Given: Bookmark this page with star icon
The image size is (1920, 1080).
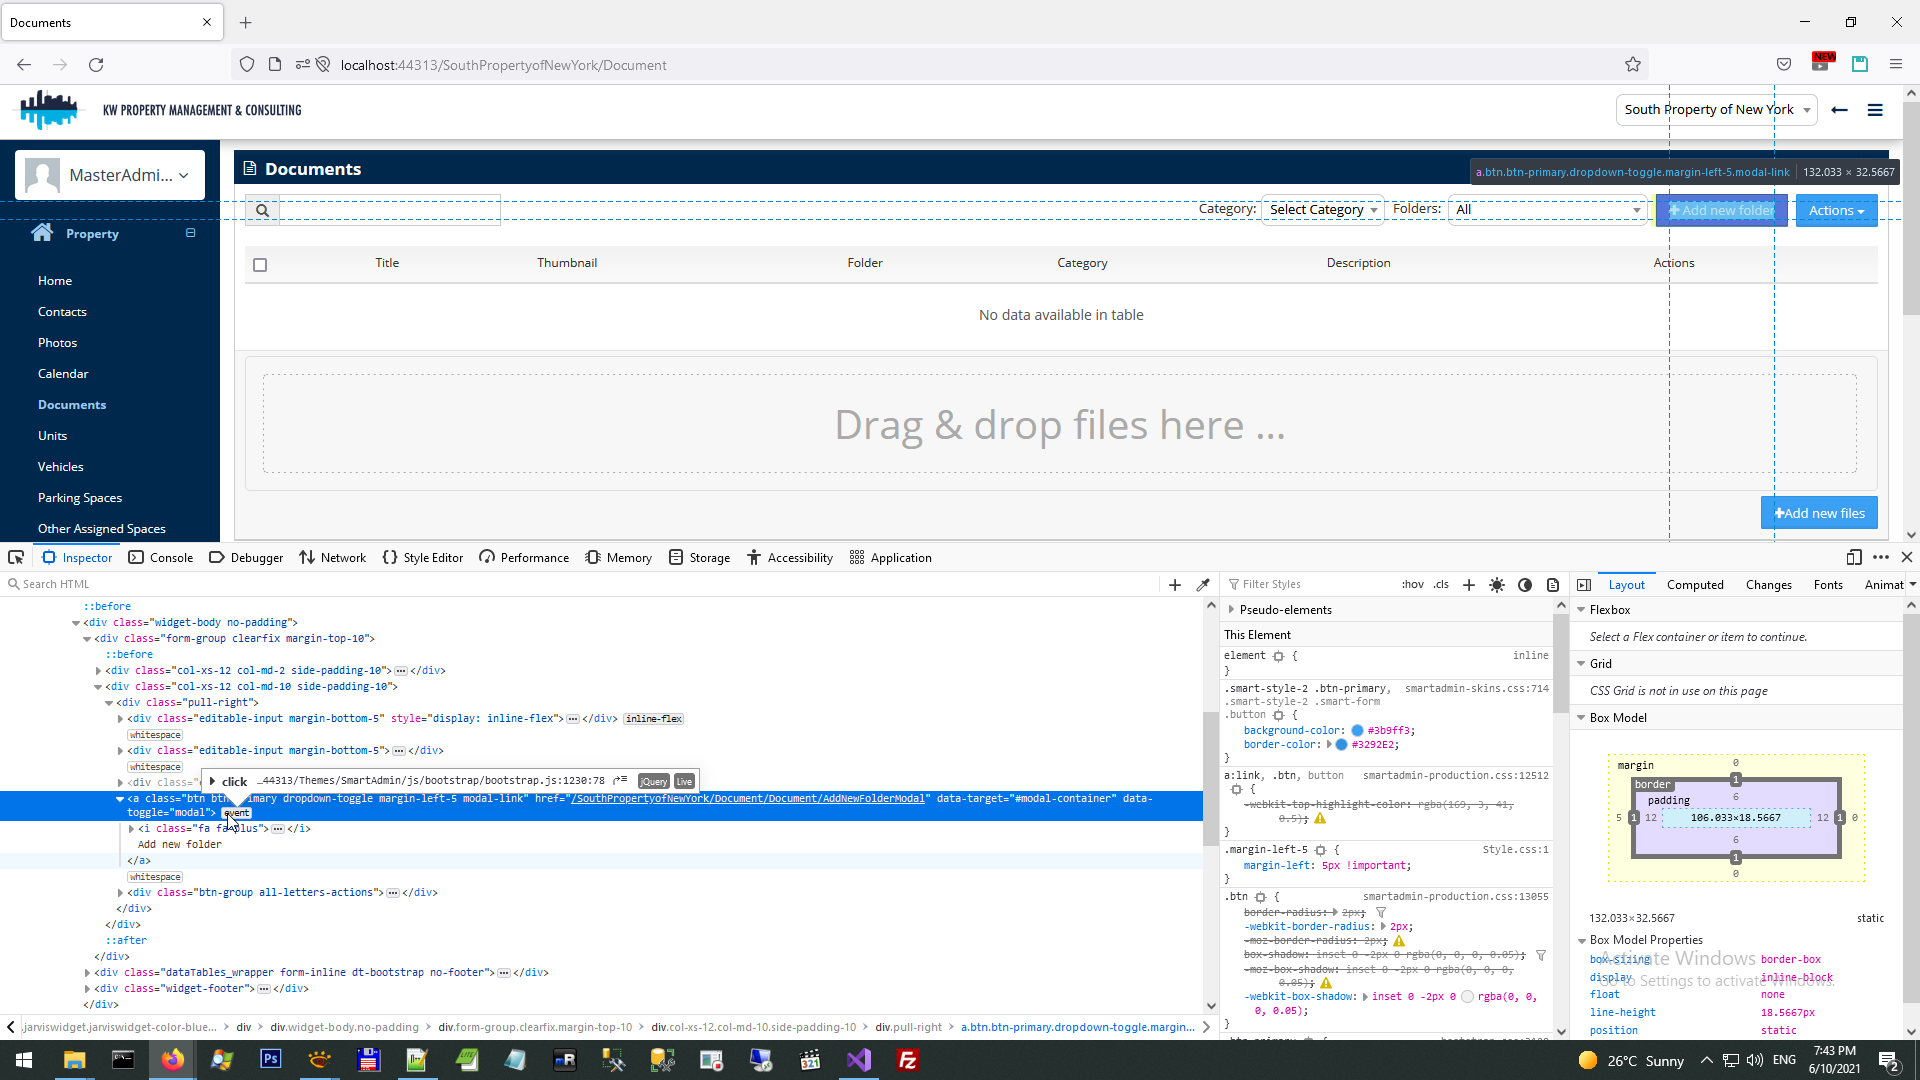Looking at the screenshot, I should coord(1632,65).
